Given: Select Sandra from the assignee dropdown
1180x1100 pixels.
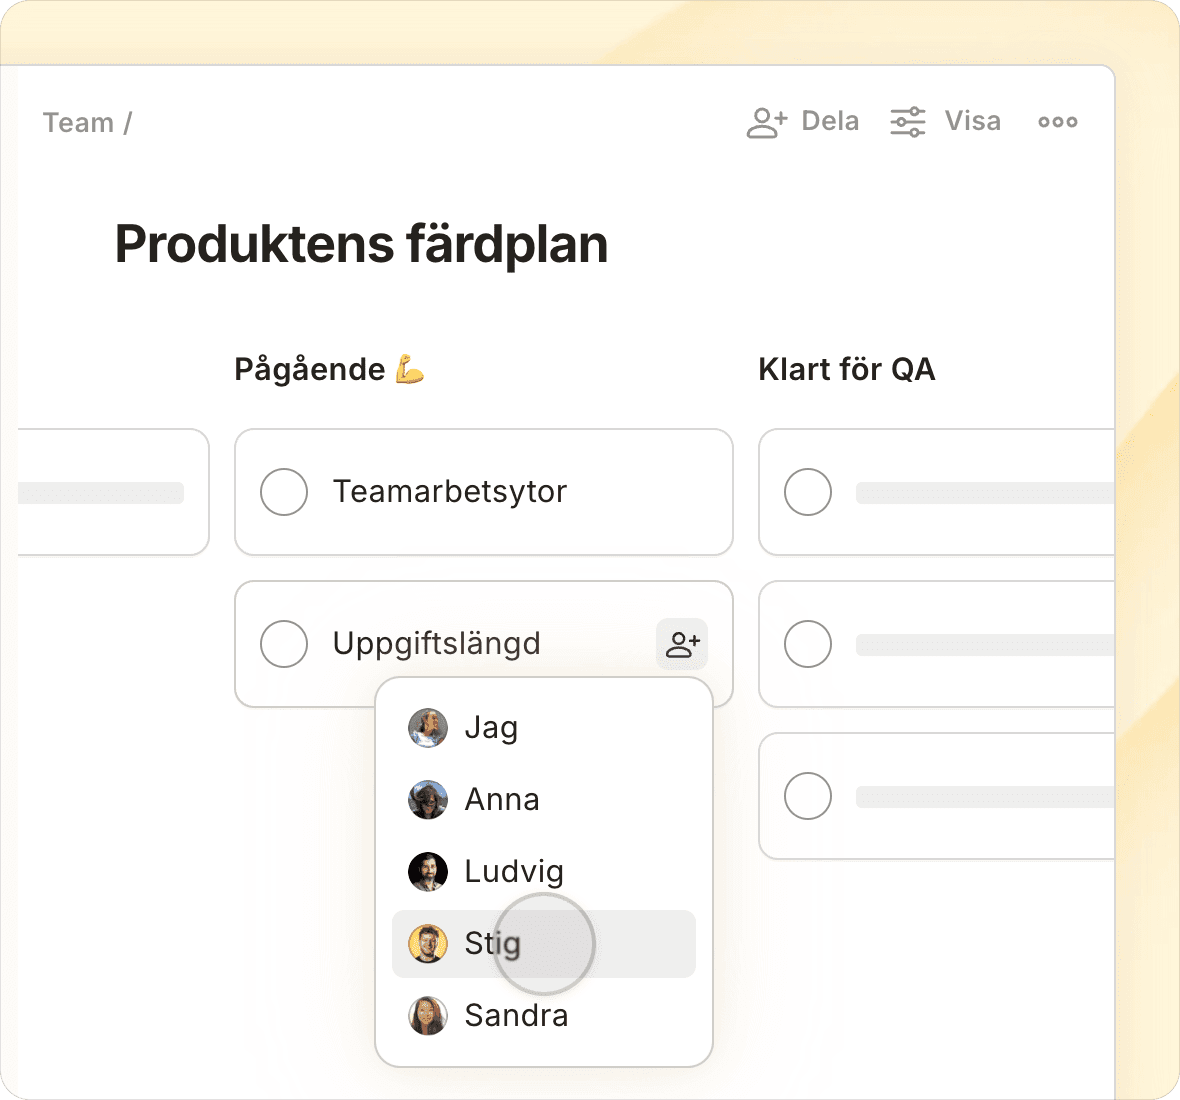Looking at the screenshot, I should click(516, 1016).
